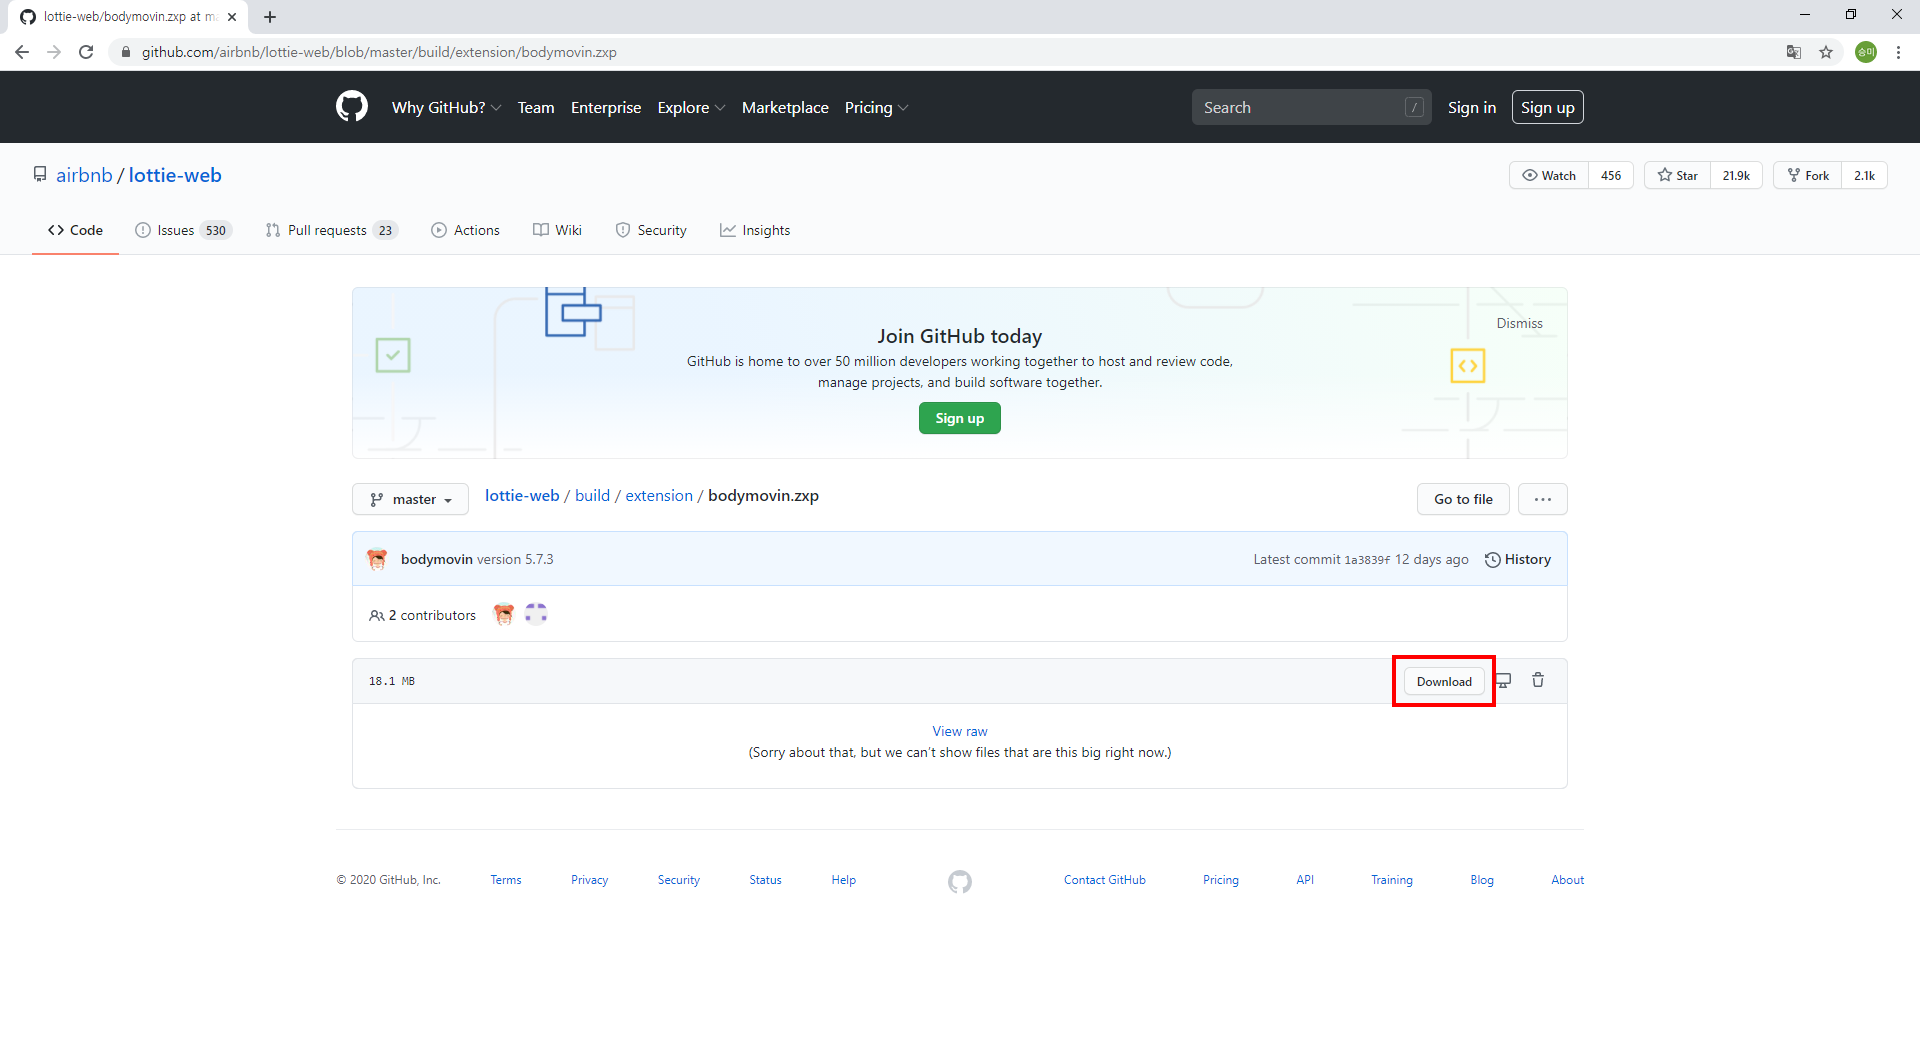Download the bodymovin.zxp file
This screenshot has height=1040, width=1920.
(x=1444, y=681)
